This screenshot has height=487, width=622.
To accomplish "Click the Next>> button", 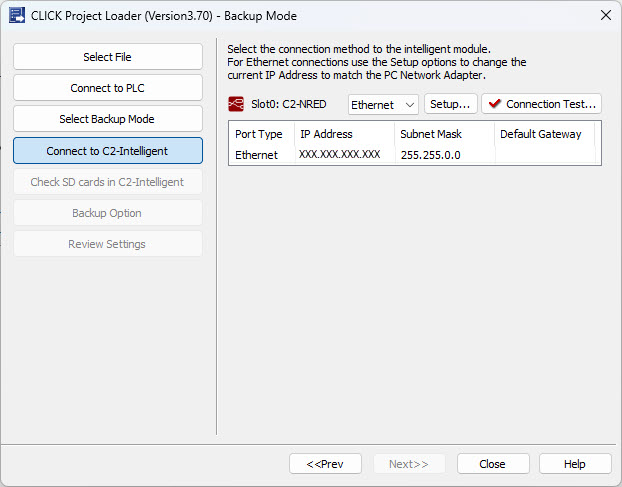I will (x=409, y=464).
